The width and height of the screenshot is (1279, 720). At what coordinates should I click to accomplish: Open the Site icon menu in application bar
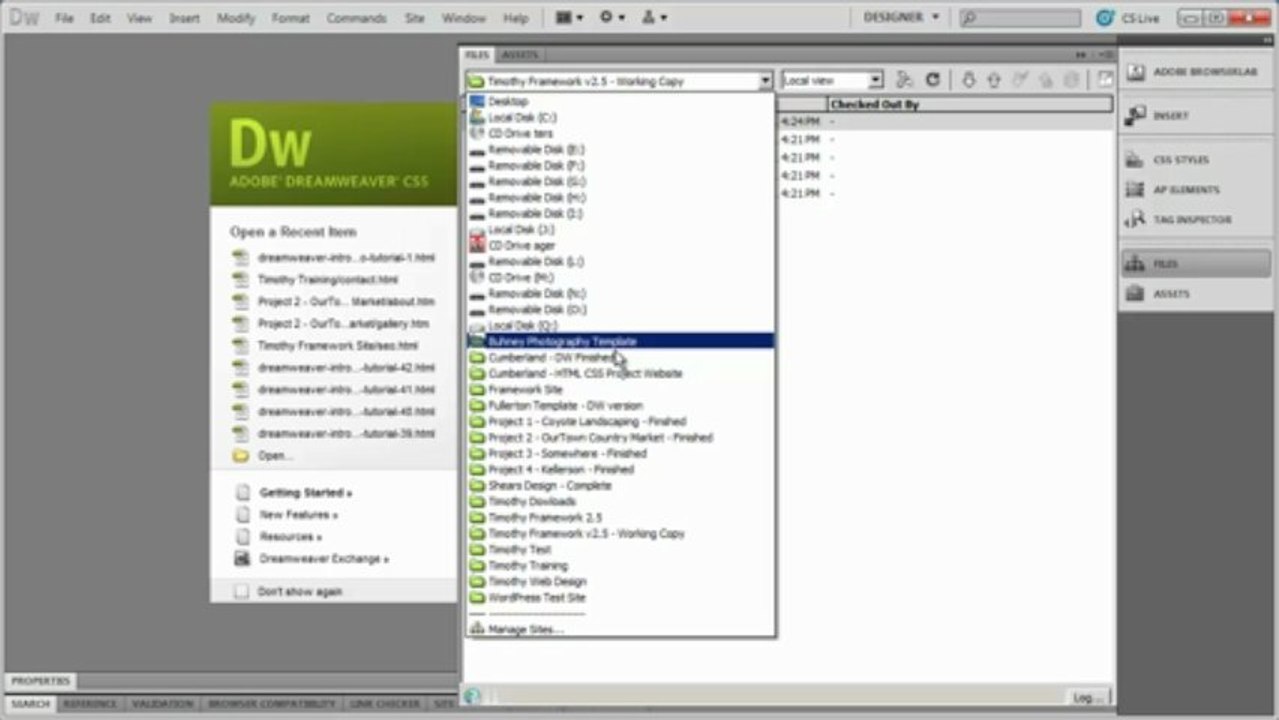point(654,18)
